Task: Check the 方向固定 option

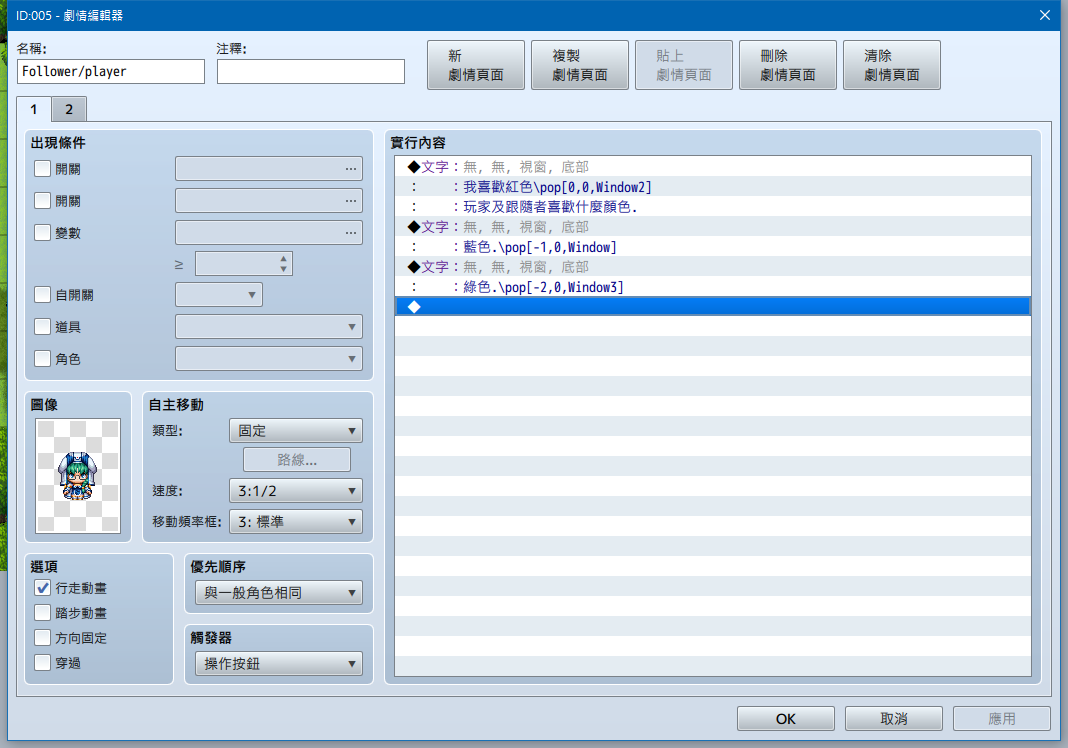Action: 42,638
